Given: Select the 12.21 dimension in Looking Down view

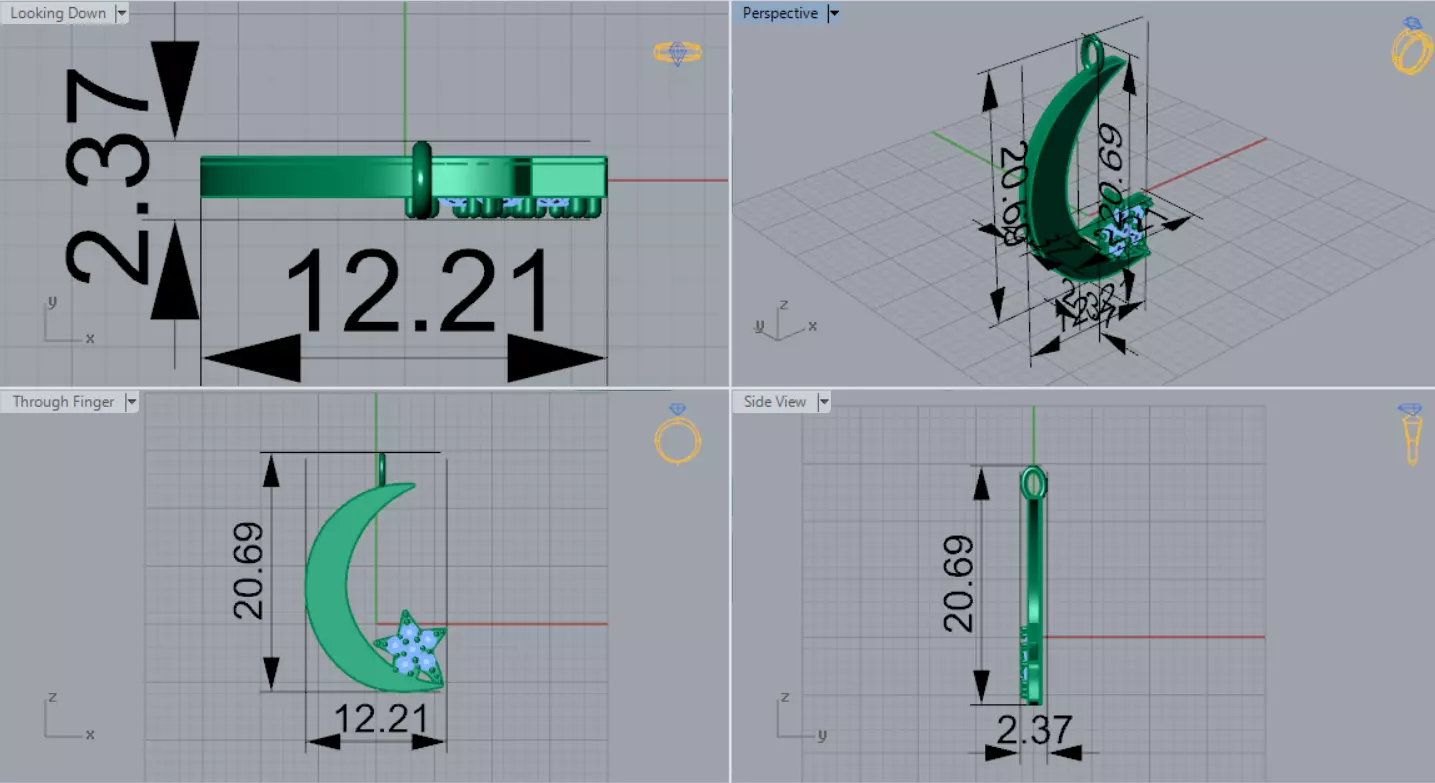Looking at the screenshot, I should pos(419,292).
